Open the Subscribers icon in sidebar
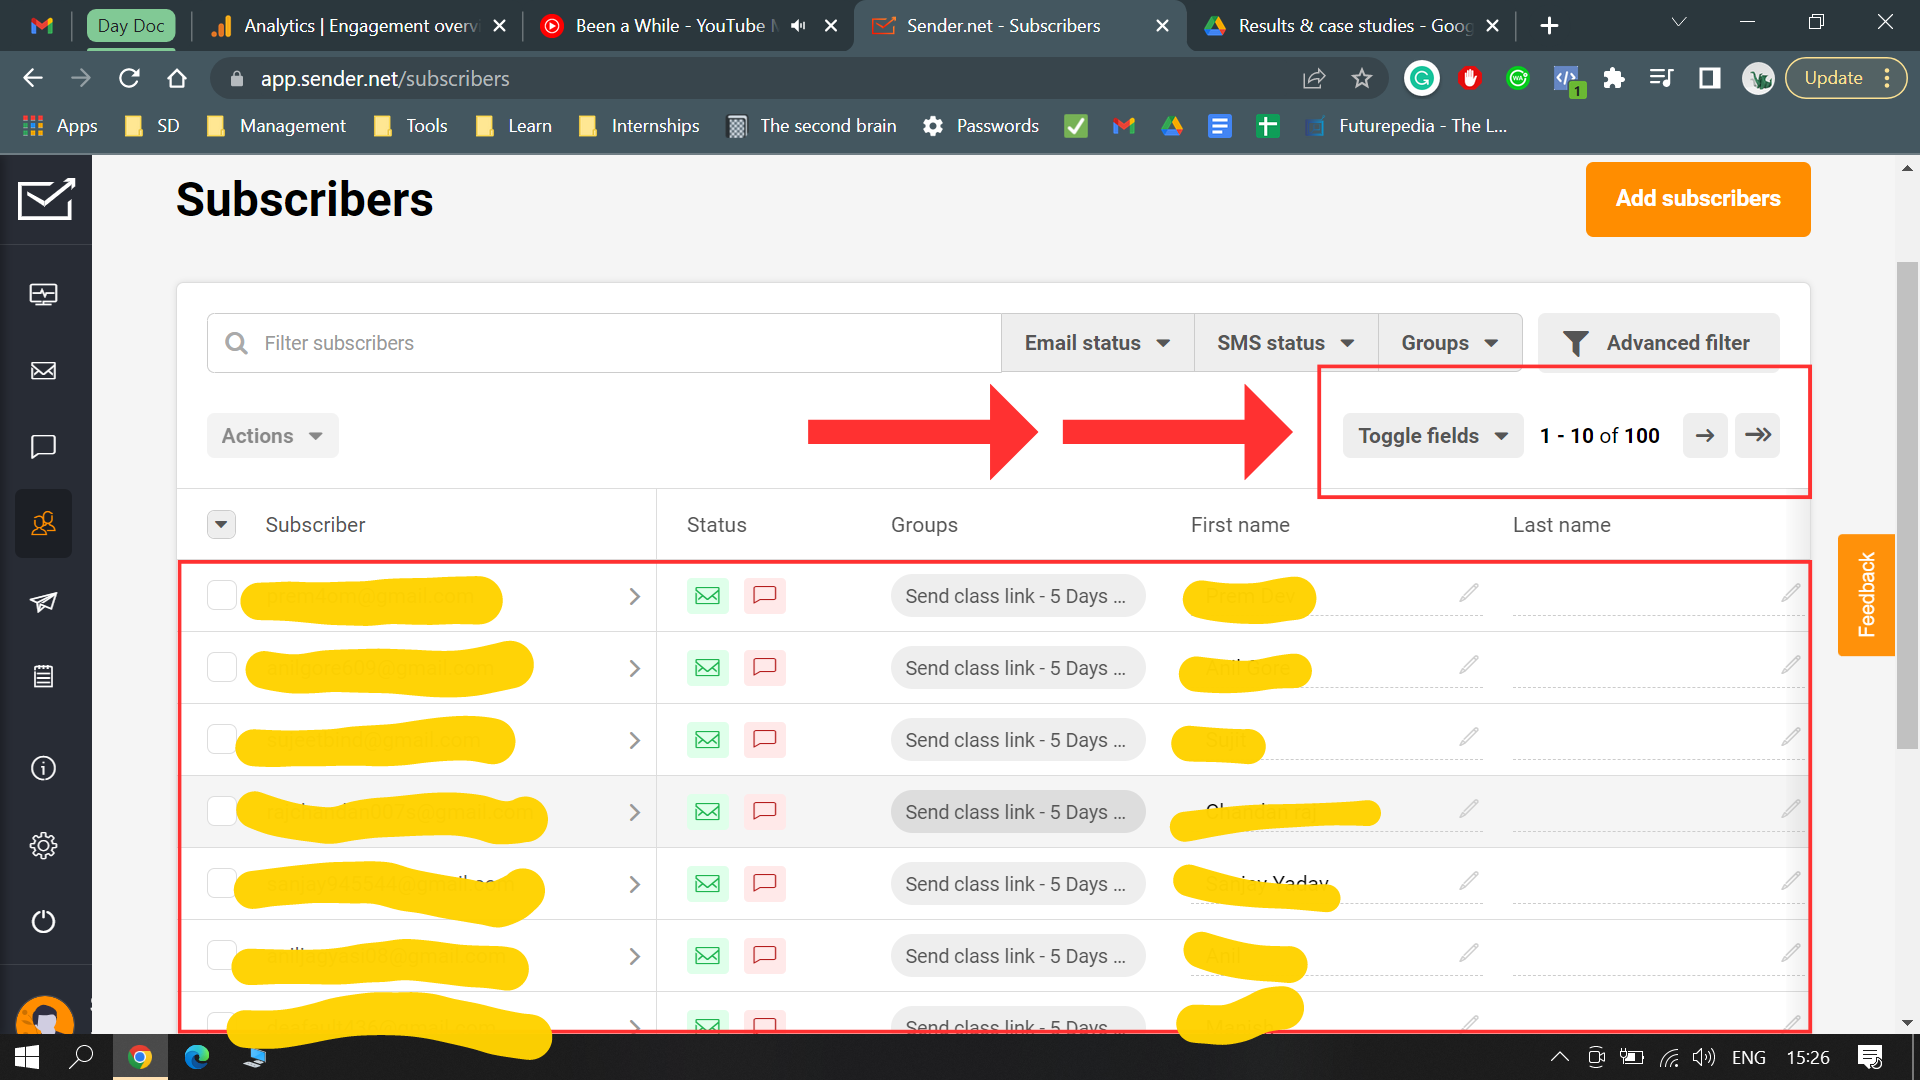This screenshot has width=1920, height=1080. (43, 523)
